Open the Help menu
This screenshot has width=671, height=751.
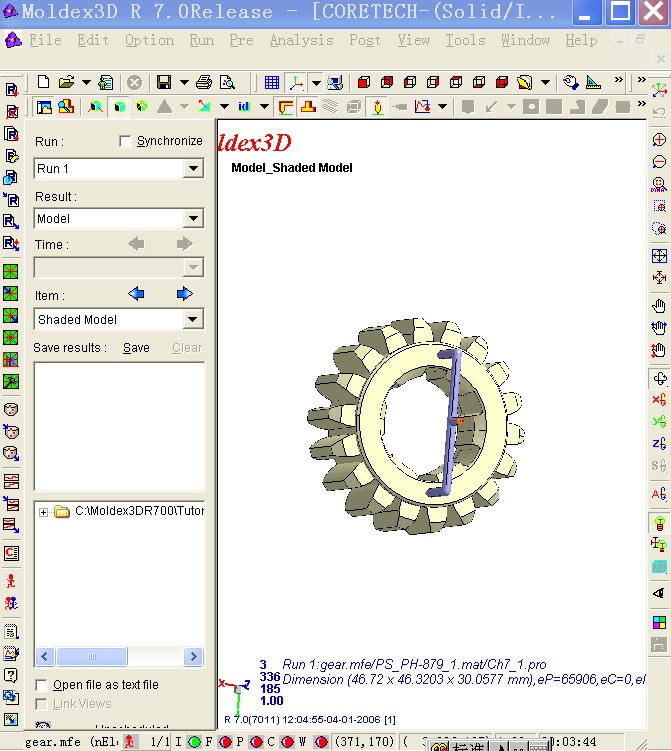tap(581, 40)
